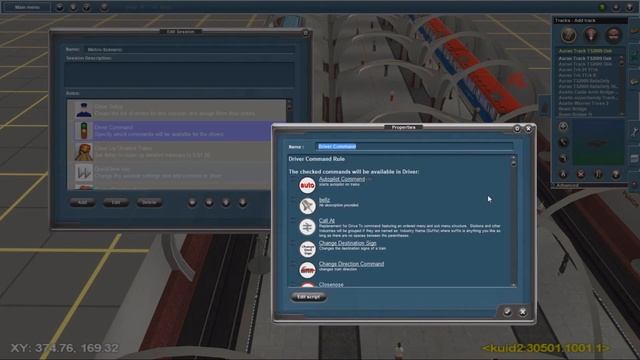640x360 pixels.
Task: Open the Autopilot Command link
Action: [342, 179]
